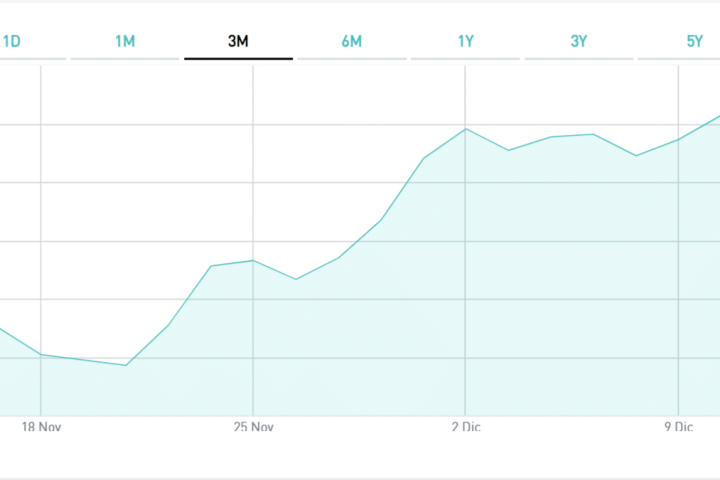720x480 pixels.
Task: Open the 6M chart range
Action: (351, 41)
